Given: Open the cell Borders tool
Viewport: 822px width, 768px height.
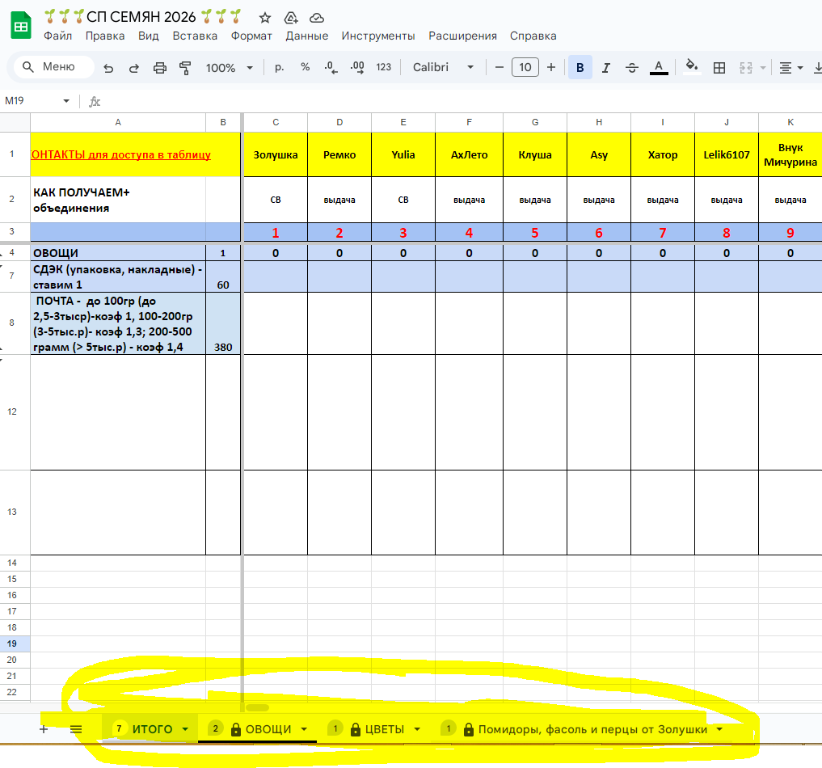Looking at the screenshot, I should tap(718, 67).
